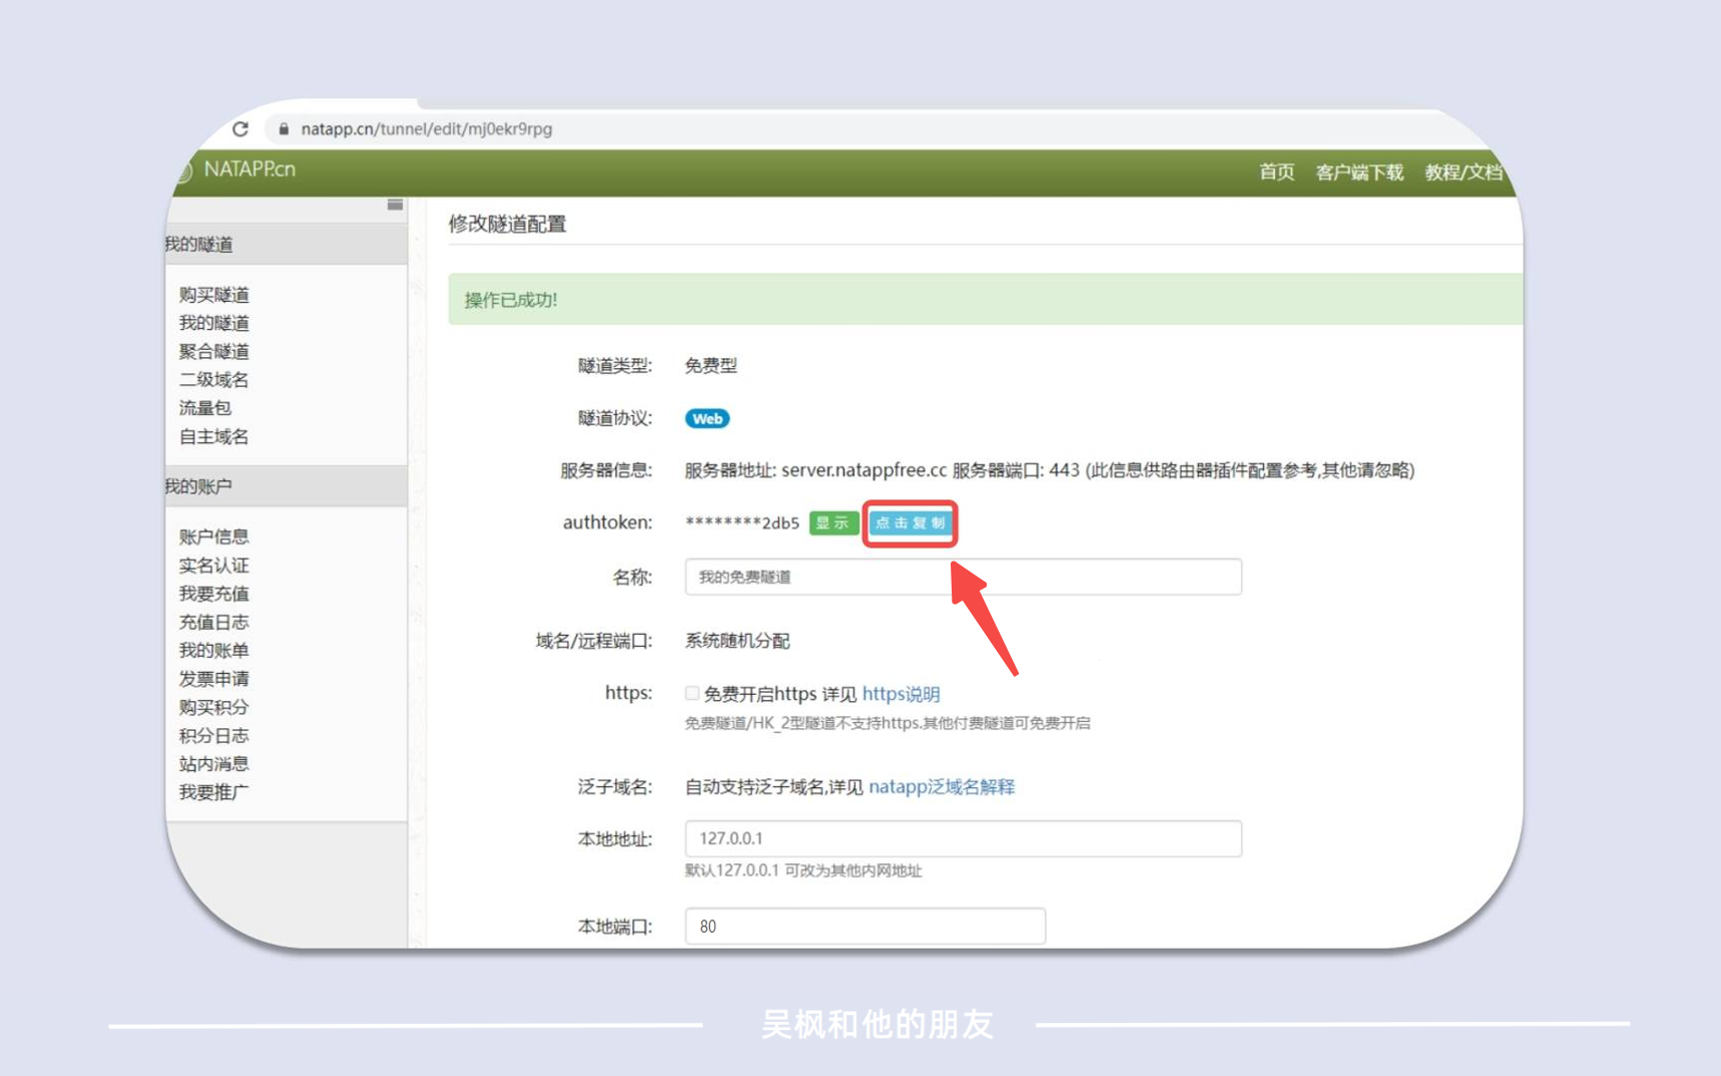The width and height of the screenshot is (1721, 1076).
Task: Reveal authtoken with the 显示 button
Action: 833,523
